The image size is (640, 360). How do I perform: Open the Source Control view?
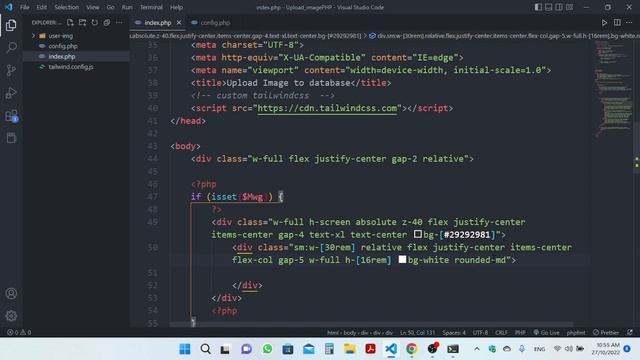tap(11, 70)
